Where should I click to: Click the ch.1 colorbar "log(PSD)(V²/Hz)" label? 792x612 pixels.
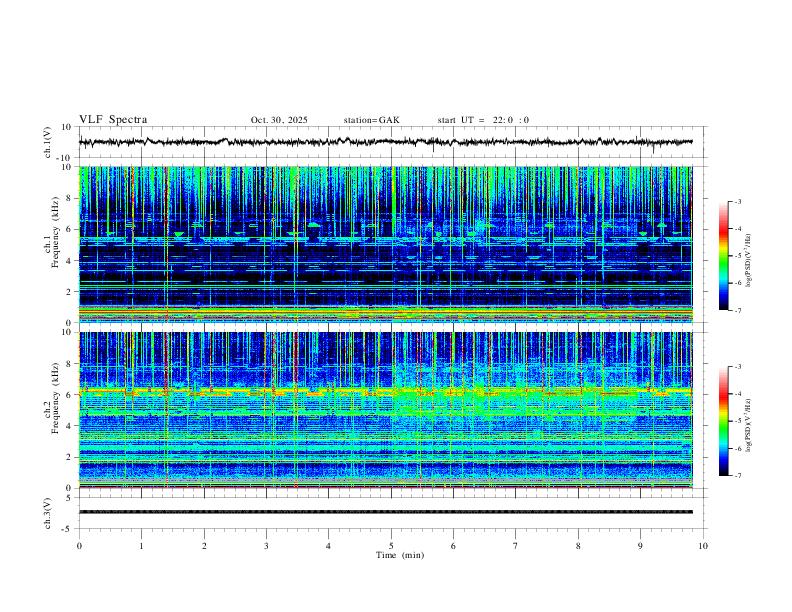pos(749,260)
